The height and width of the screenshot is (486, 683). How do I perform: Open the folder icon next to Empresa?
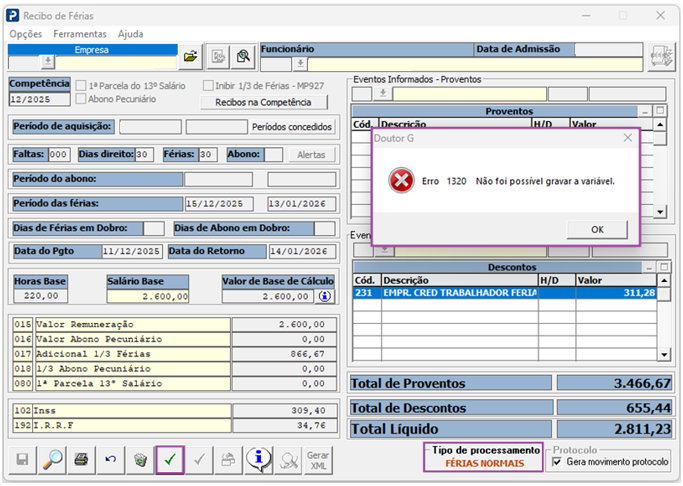191,56
